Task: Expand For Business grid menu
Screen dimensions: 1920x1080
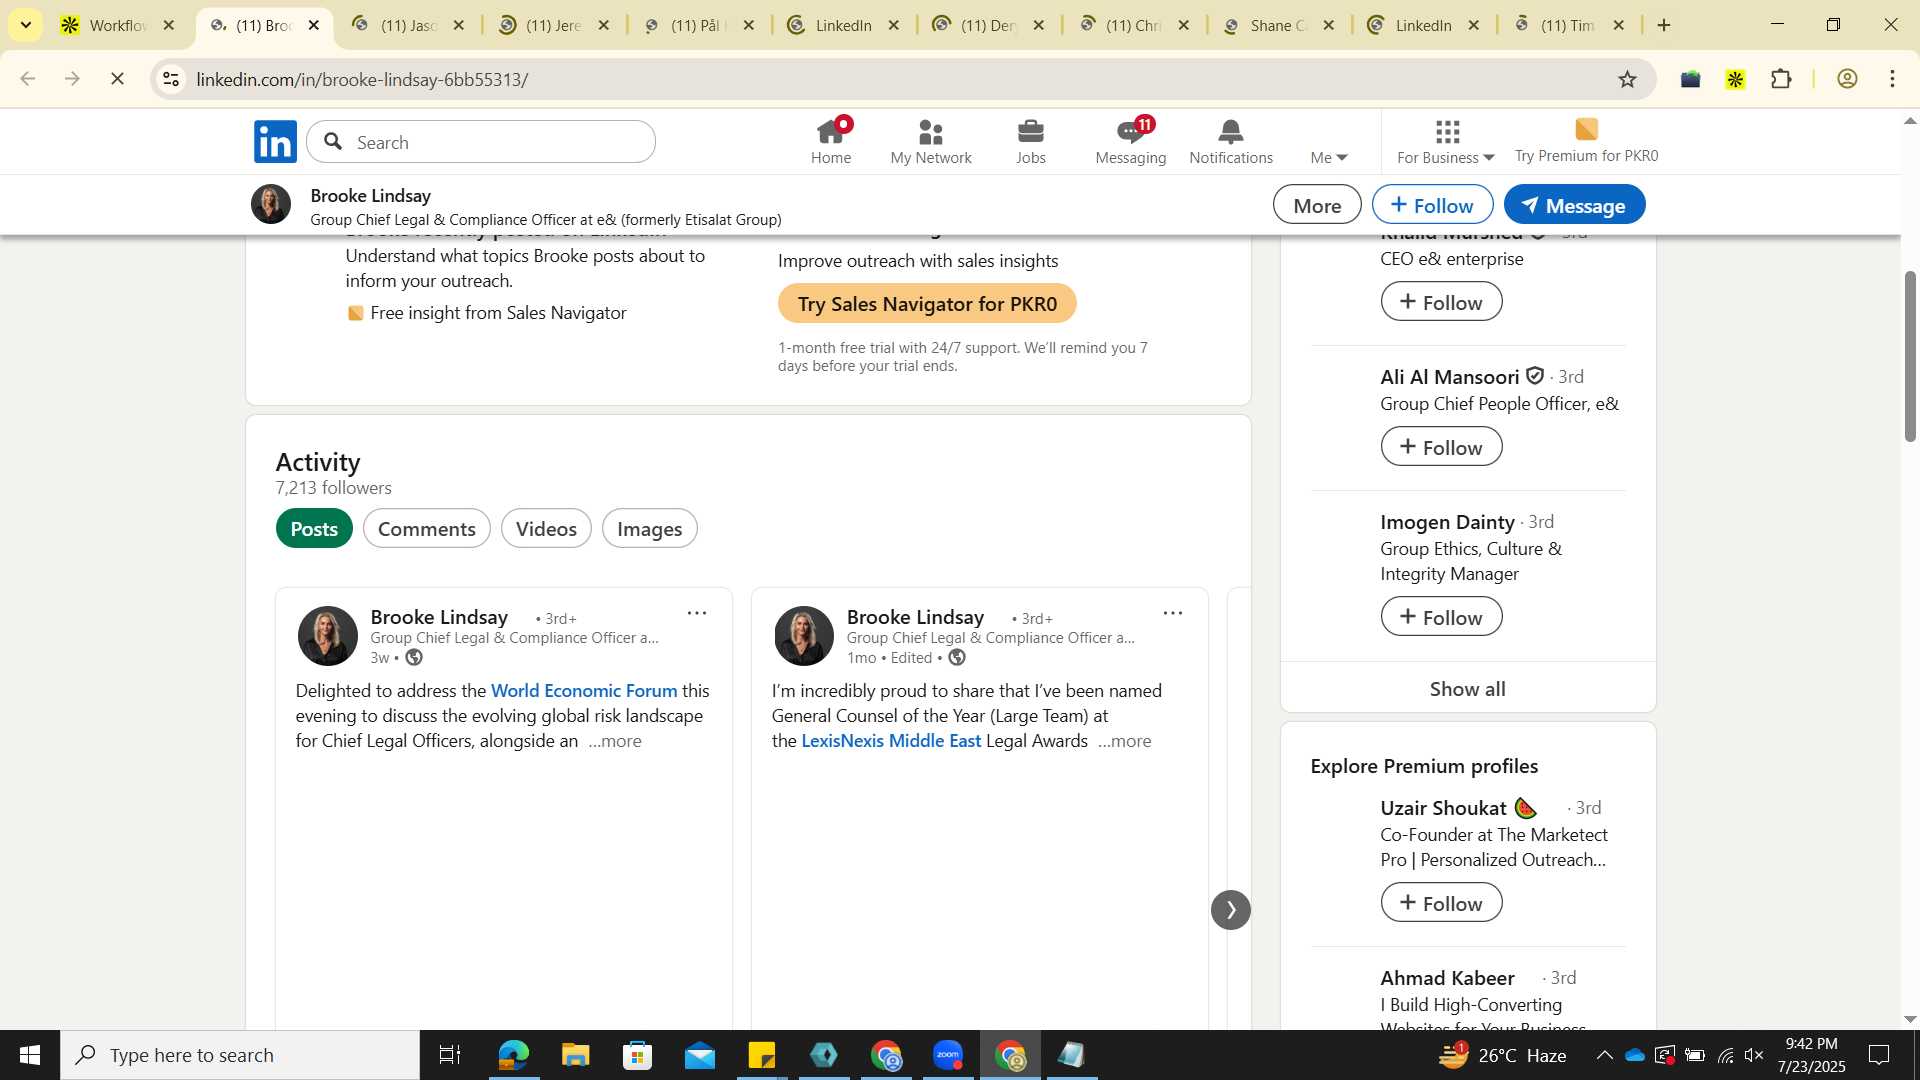Action: coord(1446,141)
